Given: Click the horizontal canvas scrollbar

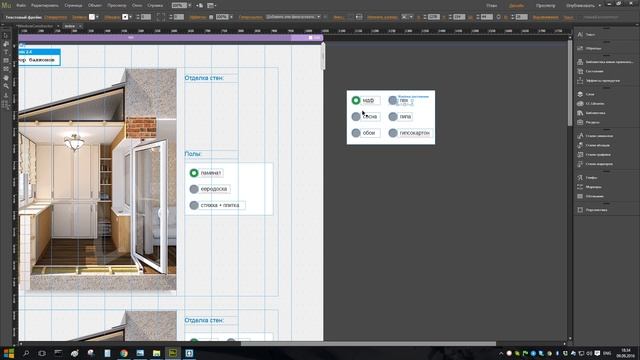Looking at the screenshot, I should pyautogui.click(x=368, y=343).
